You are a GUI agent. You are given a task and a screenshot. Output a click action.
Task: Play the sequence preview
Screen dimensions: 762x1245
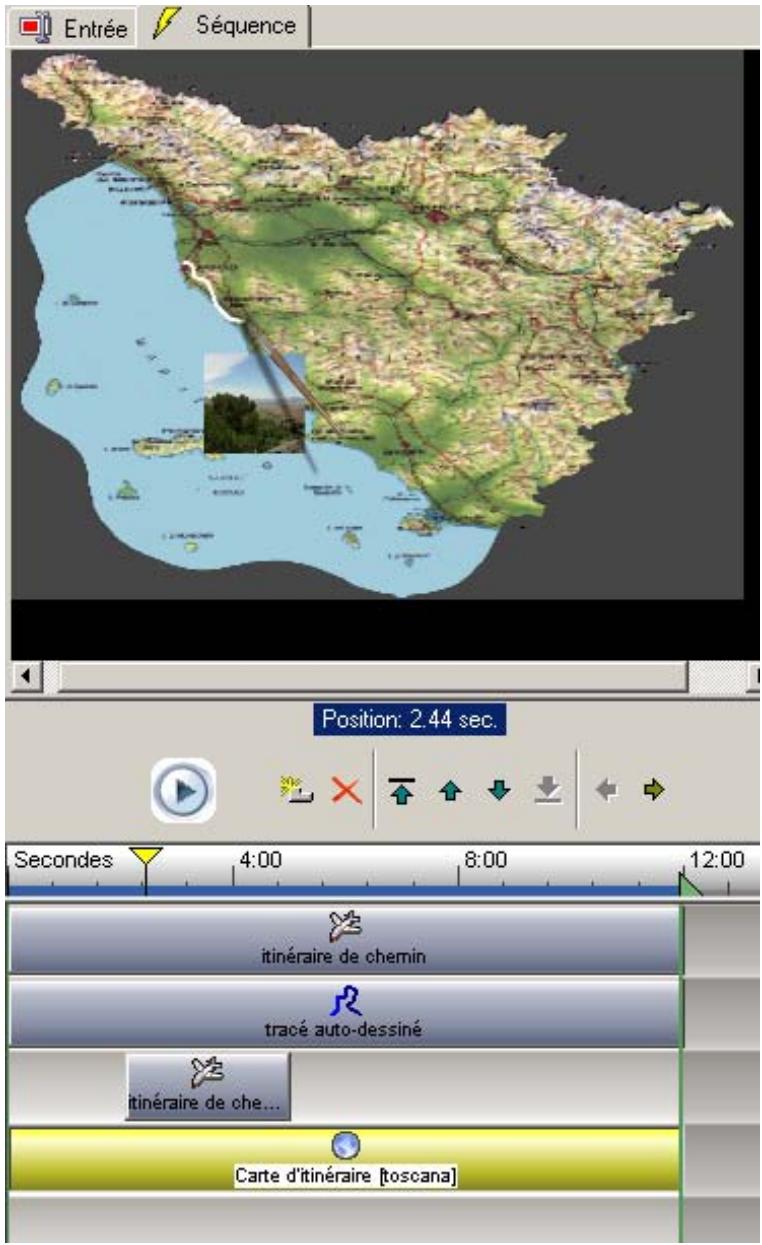tap(184, 790)
